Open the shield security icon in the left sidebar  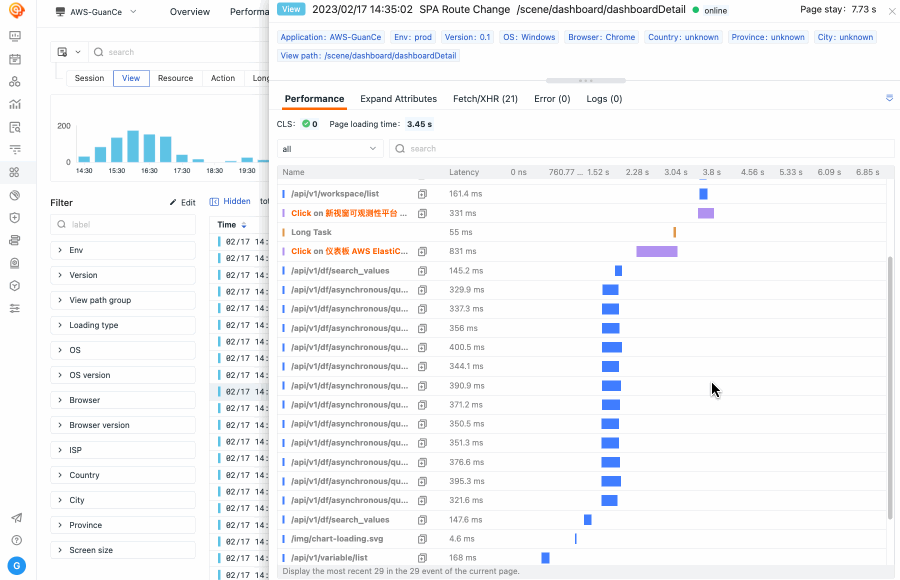[x=15, y=218]
